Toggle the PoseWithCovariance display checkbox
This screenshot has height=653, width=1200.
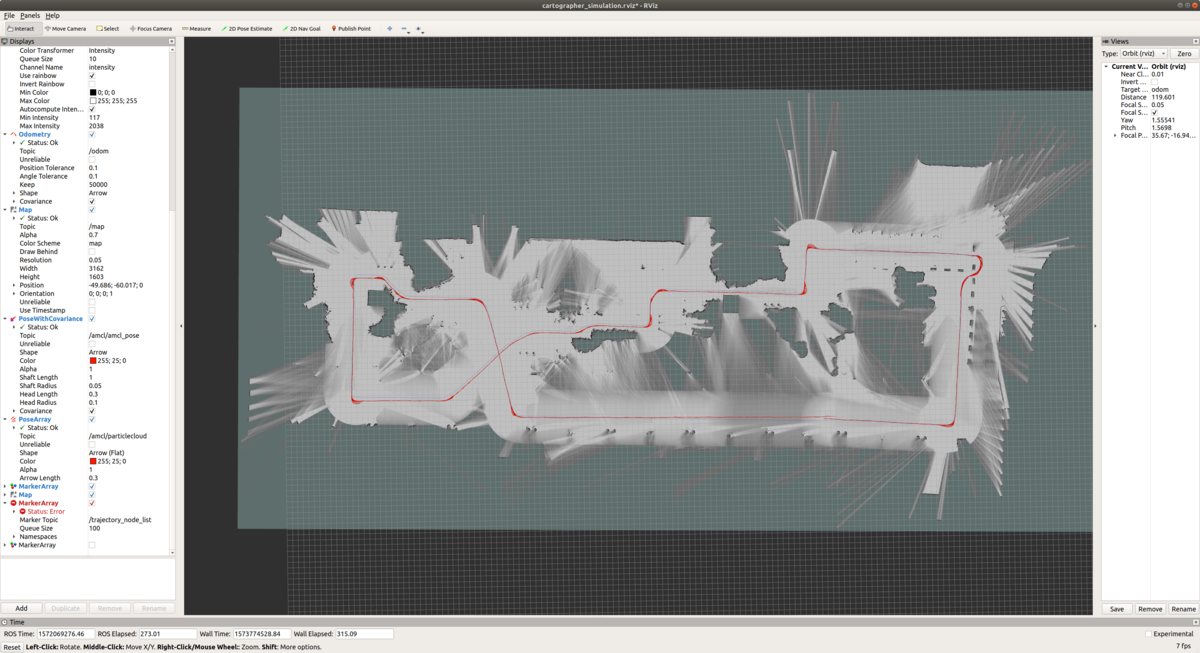(92, 319)
